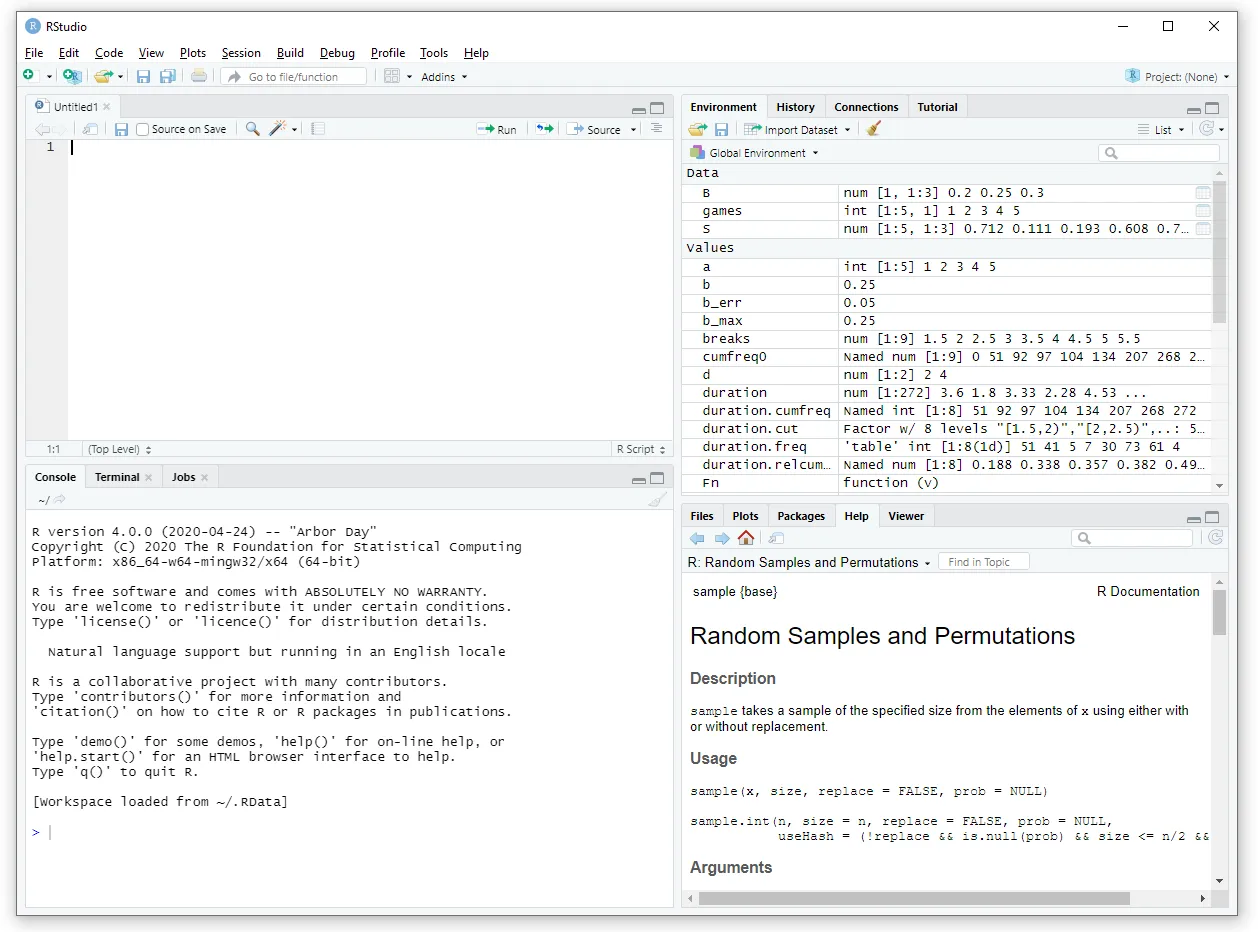Screen dimensions: 1258x932
Task: Save the Untitled1 script with editor save icon
Action: coord(121,129)
